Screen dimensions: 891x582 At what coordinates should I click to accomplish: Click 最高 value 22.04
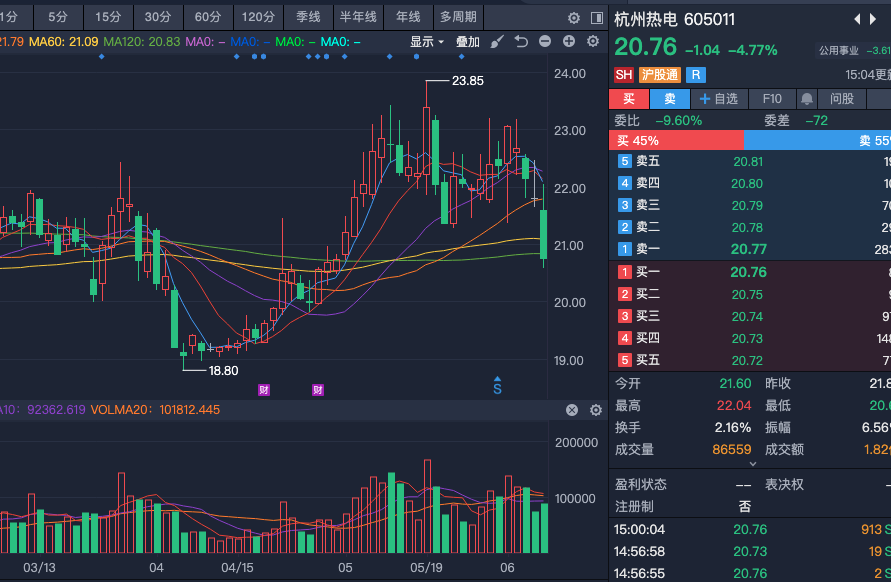tap(734, 406)
